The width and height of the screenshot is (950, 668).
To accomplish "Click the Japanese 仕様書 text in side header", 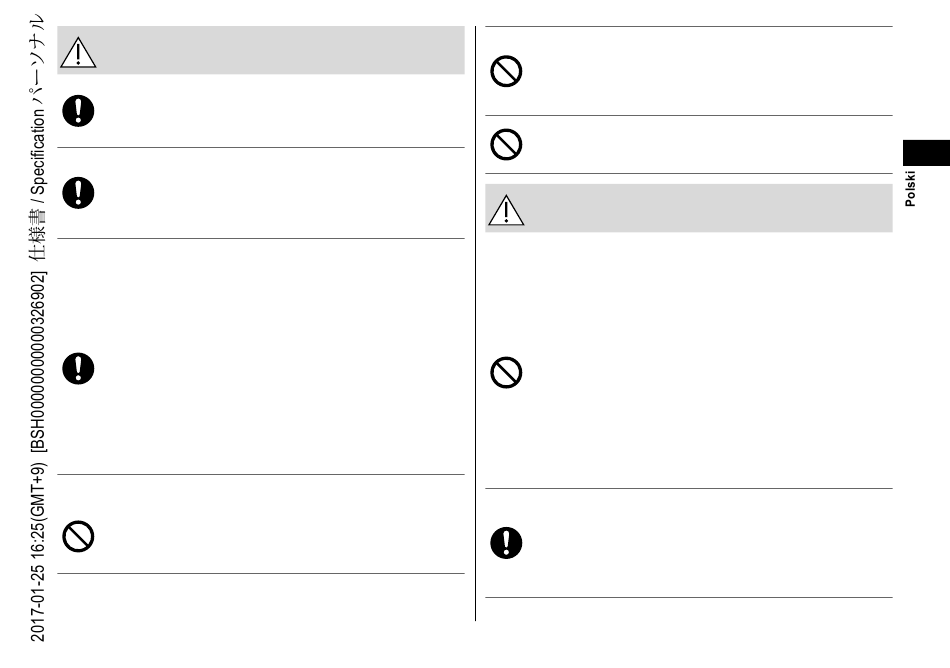I will click(38, 233).
